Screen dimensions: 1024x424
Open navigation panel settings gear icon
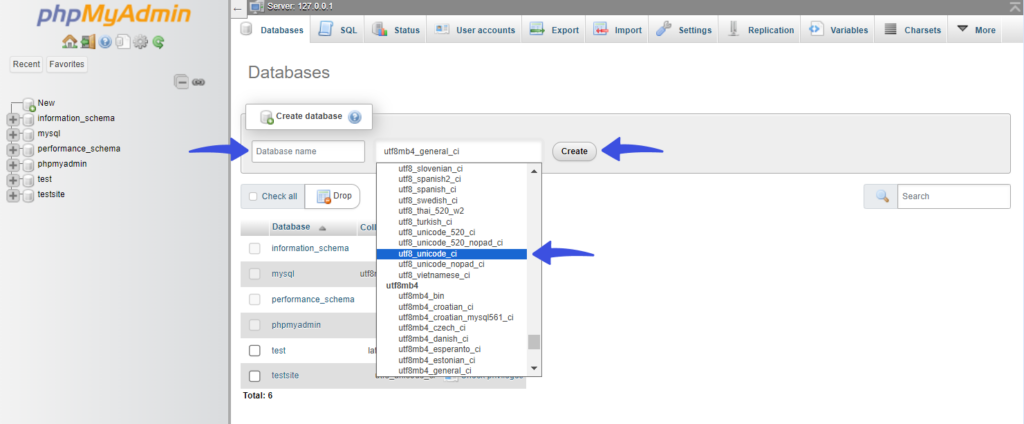click(x=140, y=42)
